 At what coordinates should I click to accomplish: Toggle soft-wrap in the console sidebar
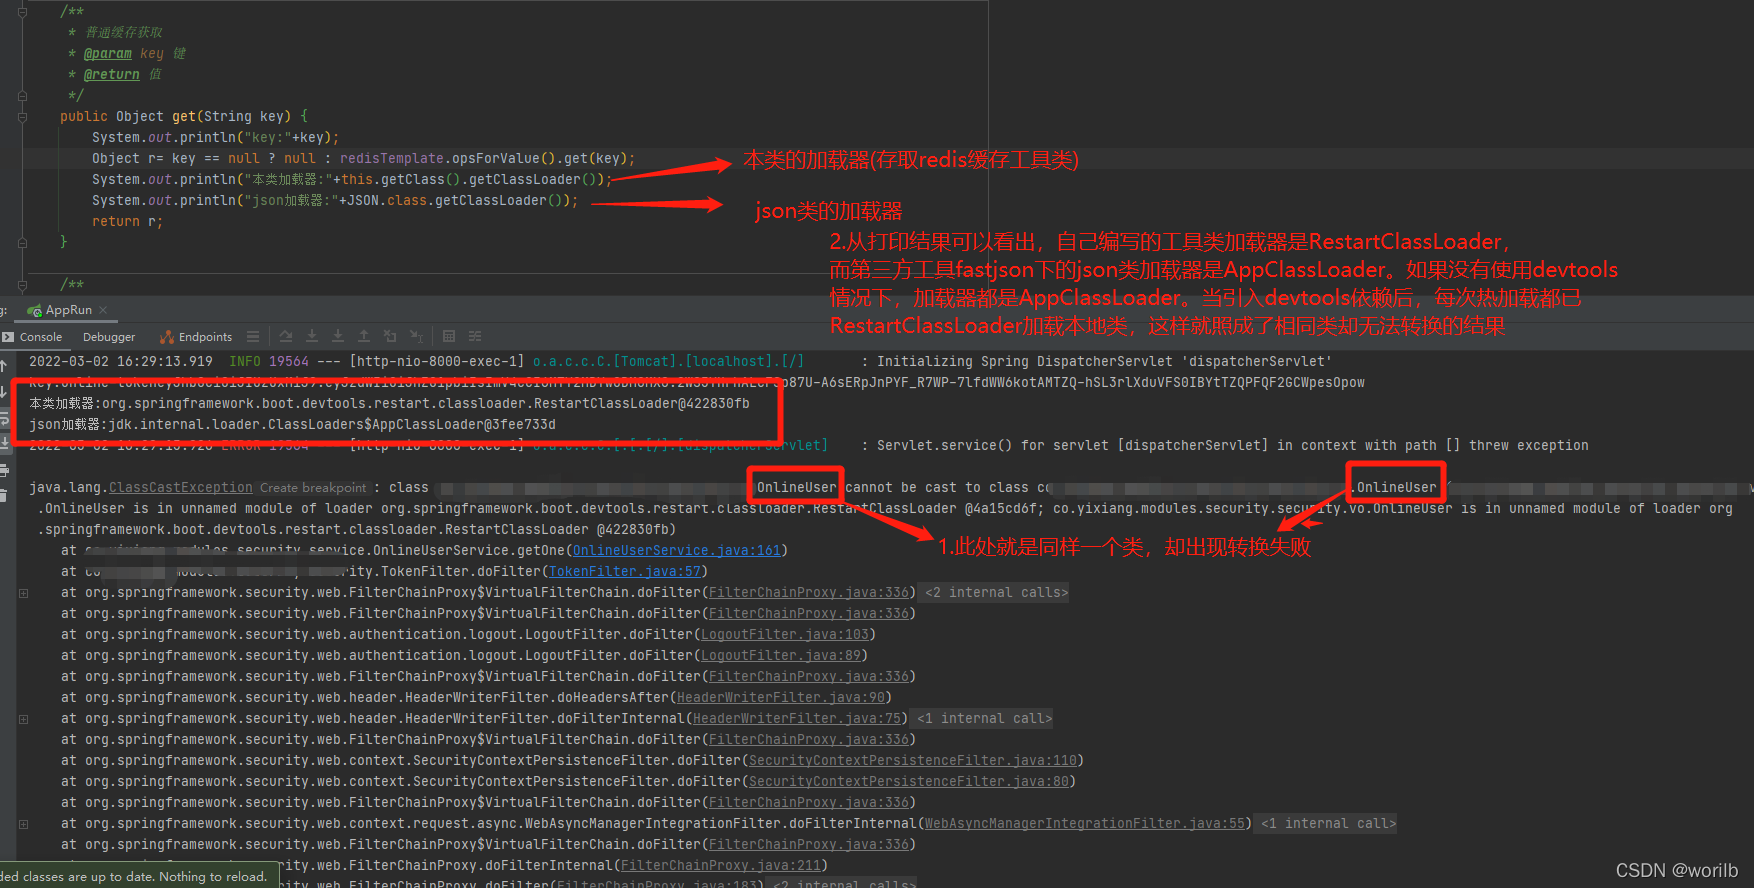click(x=4, y=419)
